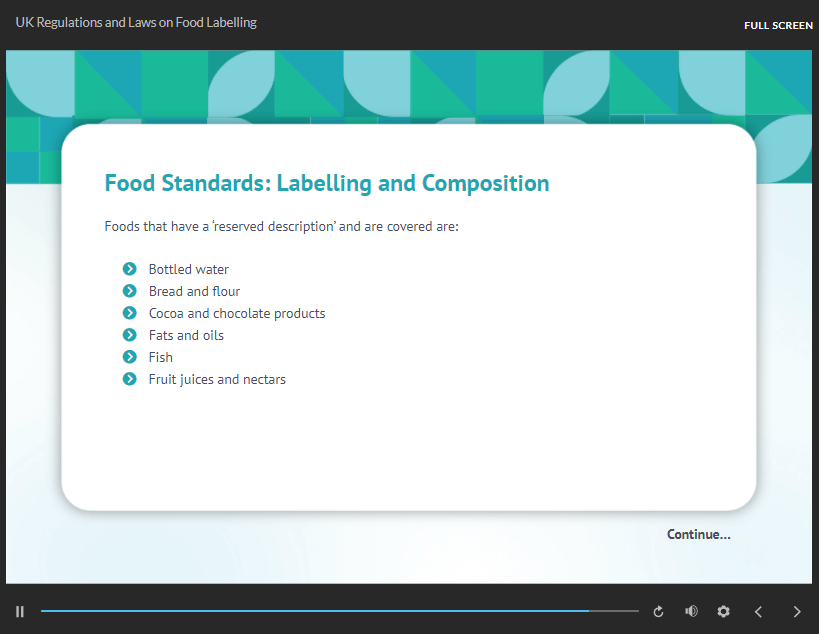The width and height of the screenshot is (819, 634).
Task: Replay the current slide
Action: pyautogui.click(x=658, y=611)
